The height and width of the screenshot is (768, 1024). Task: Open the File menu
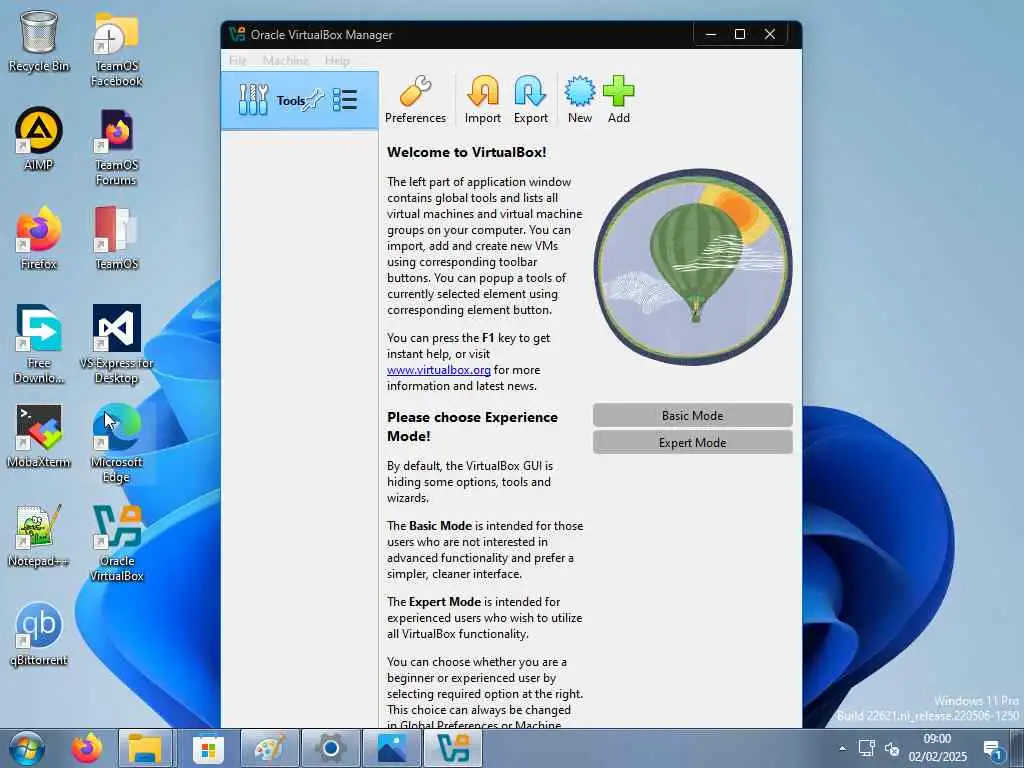[238, 61]
